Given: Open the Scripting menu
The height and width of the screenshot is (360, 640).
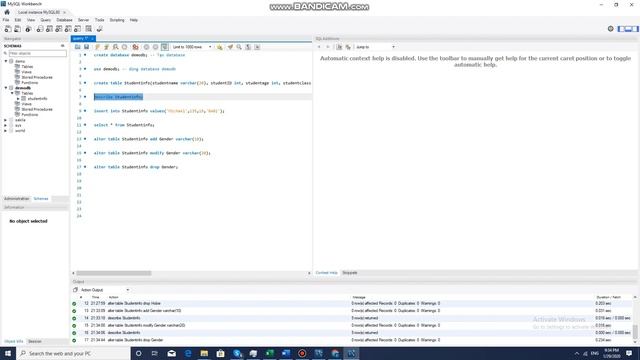Looking at the screenshot, I should [117, 20].
